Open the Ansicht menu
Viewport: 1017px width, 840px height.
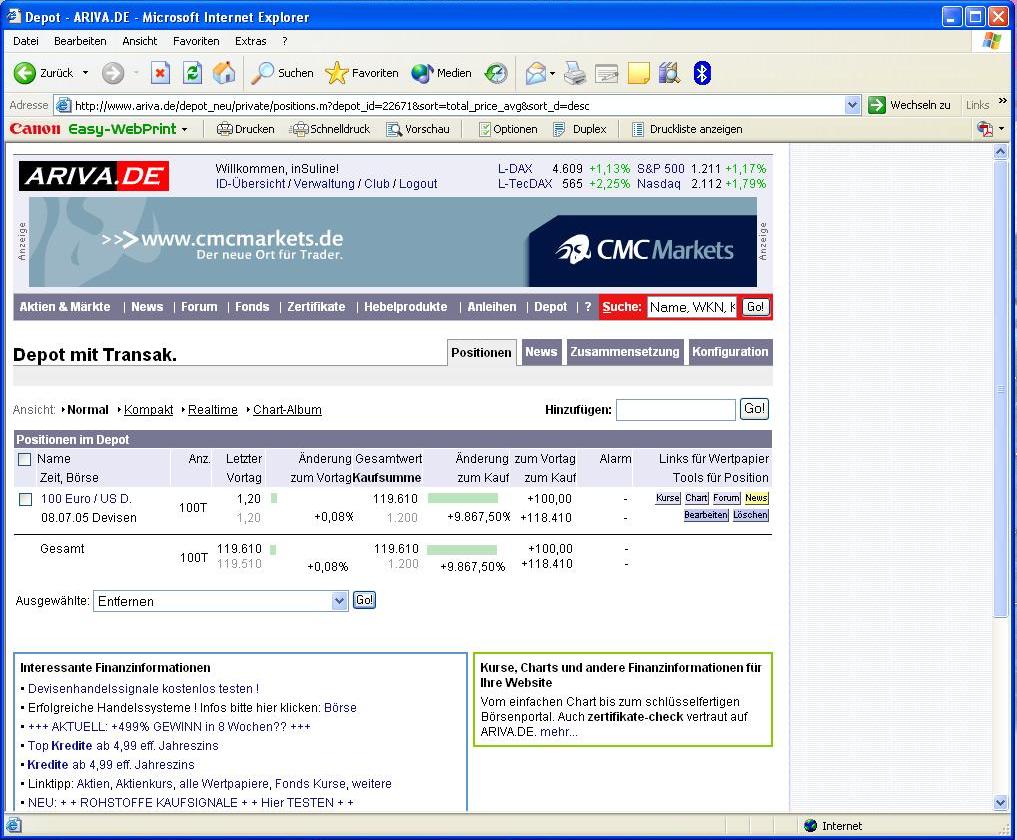point(139,41)
